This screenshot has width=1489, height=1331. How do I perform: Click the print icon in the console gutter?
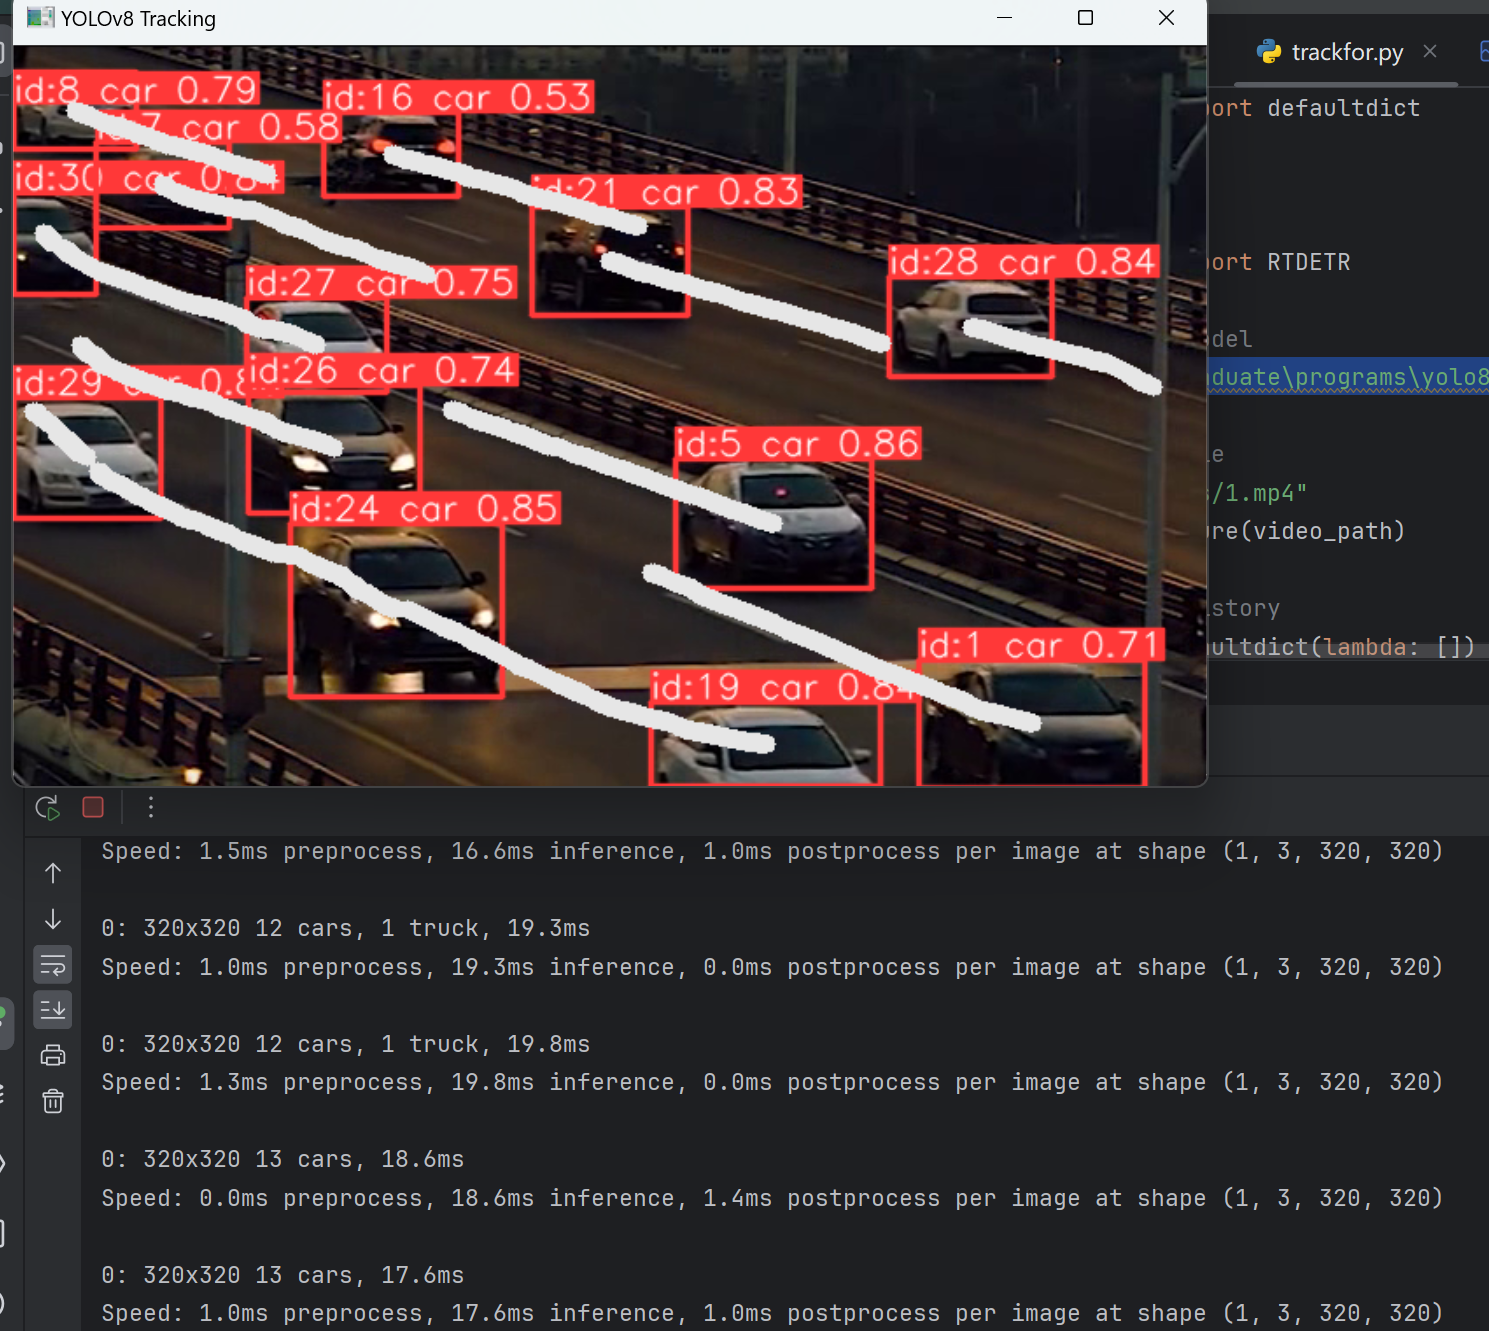[53, 1055]
